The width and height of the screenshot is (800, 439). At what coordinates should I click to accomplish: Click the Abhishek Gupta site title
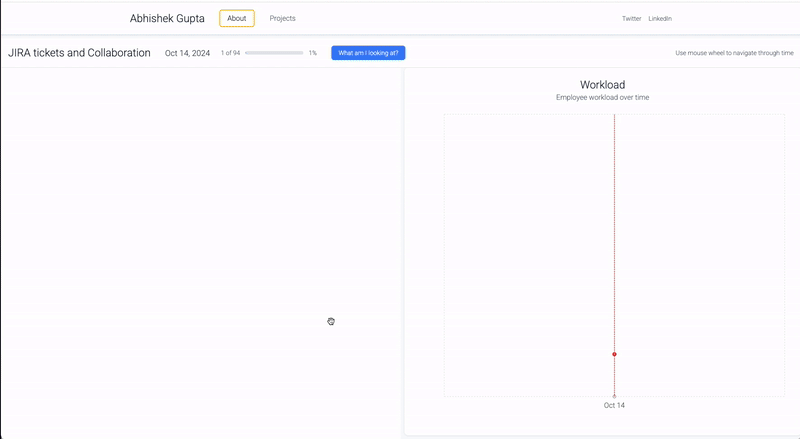[167, 19]
